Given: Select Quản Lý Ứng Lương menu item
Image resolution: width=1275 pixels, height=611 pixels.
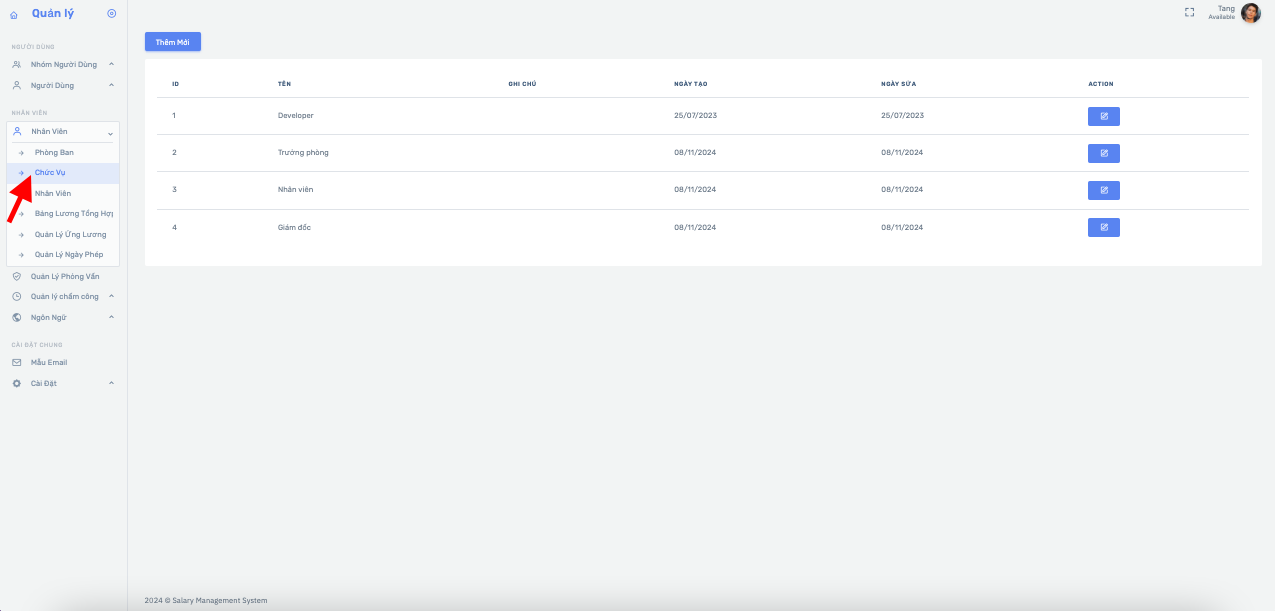Looking at the screenshot, I should [70, 234].
